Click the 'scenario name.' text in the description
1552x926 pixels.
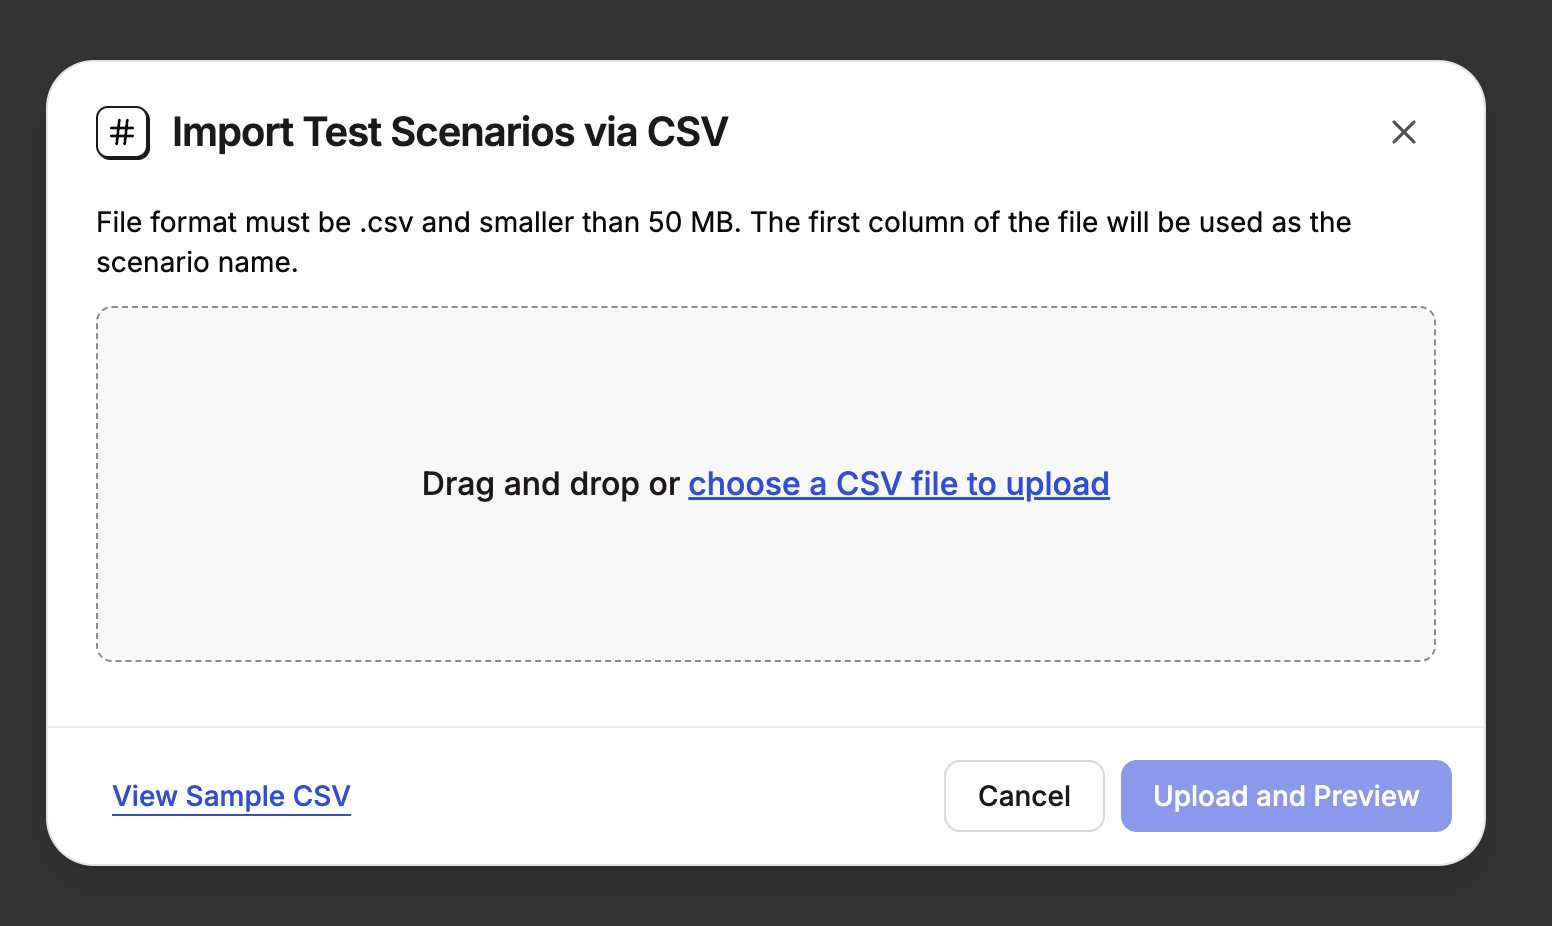[197, 263]
